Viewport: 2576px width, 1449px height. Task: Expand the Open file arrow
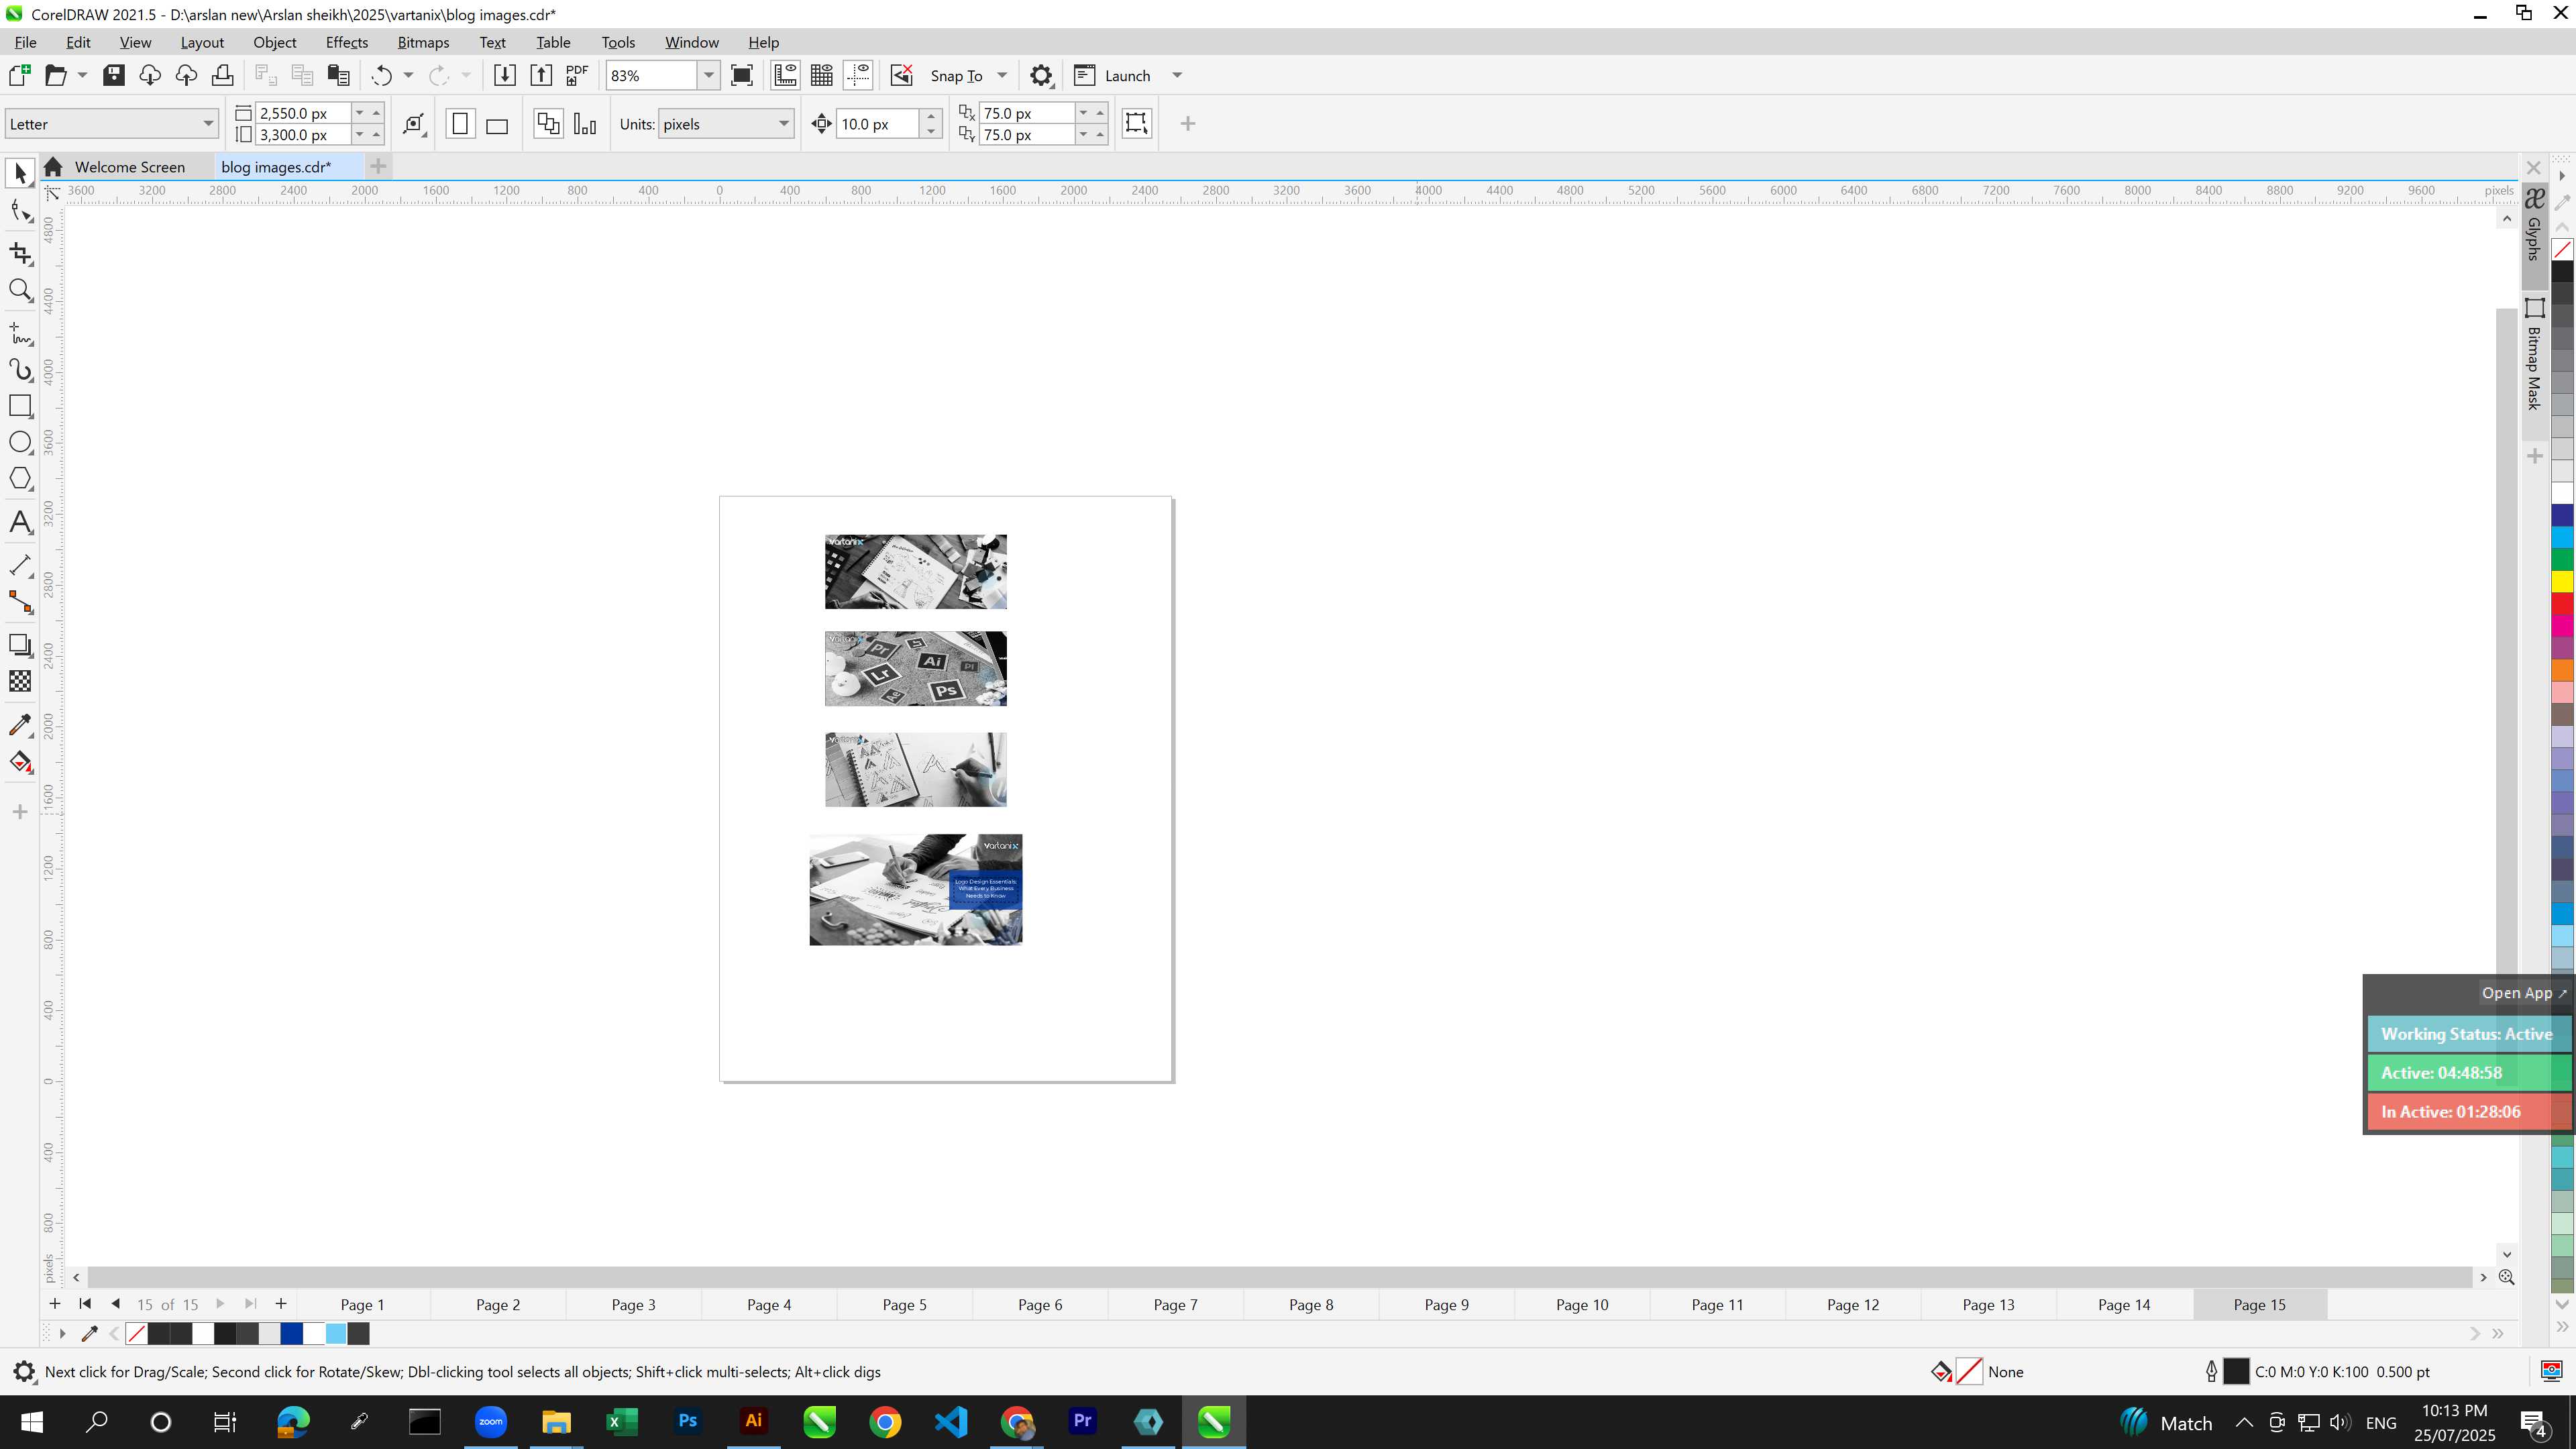pyautogui.click(x=82, y=75)
